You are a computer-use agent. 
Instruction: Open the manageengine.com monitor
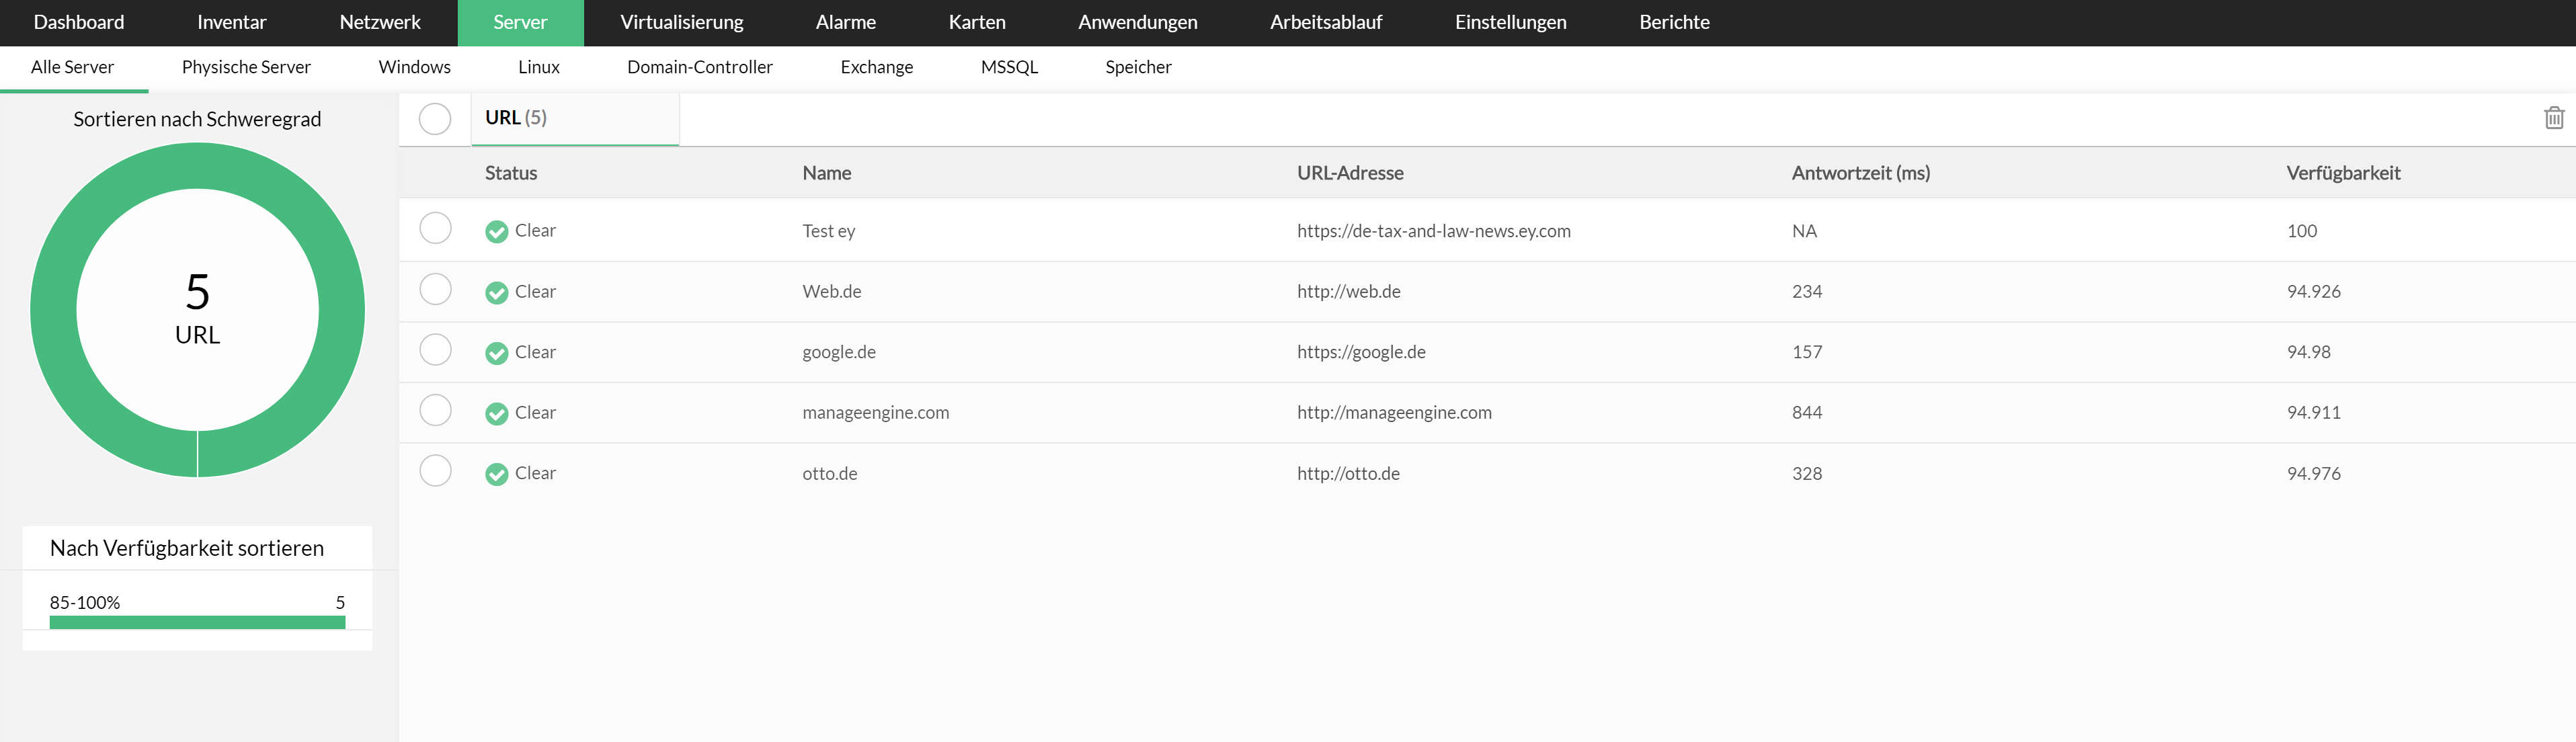(x=876, y=413)
